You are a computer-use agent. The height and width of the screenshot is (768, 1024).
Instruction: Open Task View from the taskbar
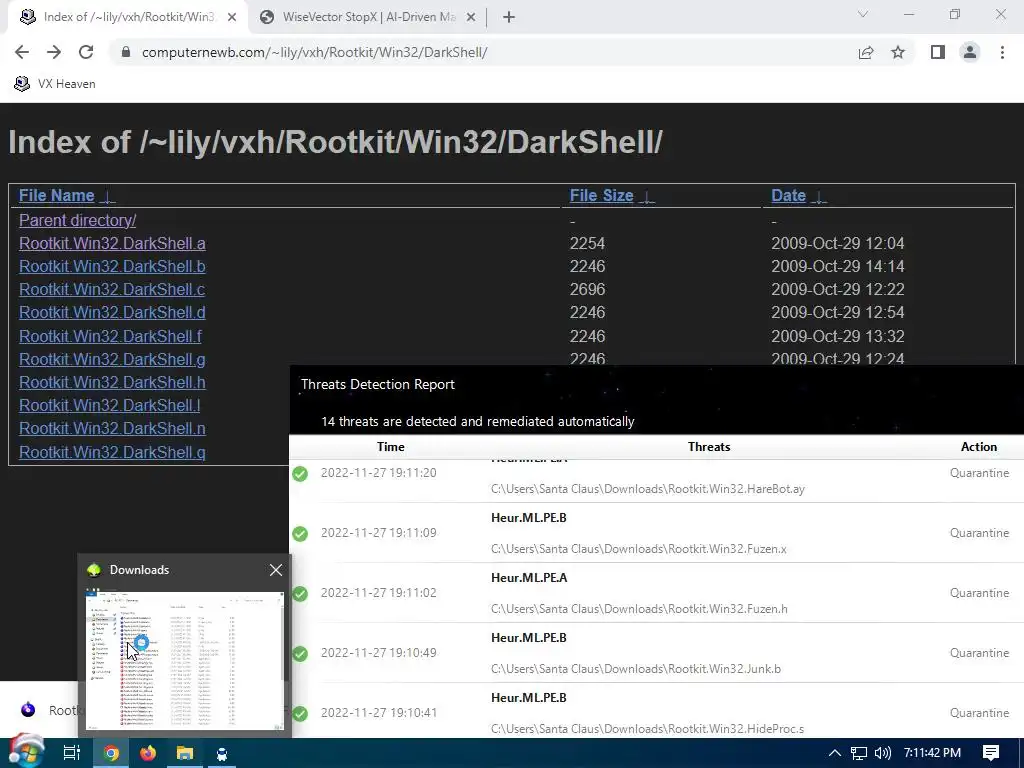coord(72,753)
